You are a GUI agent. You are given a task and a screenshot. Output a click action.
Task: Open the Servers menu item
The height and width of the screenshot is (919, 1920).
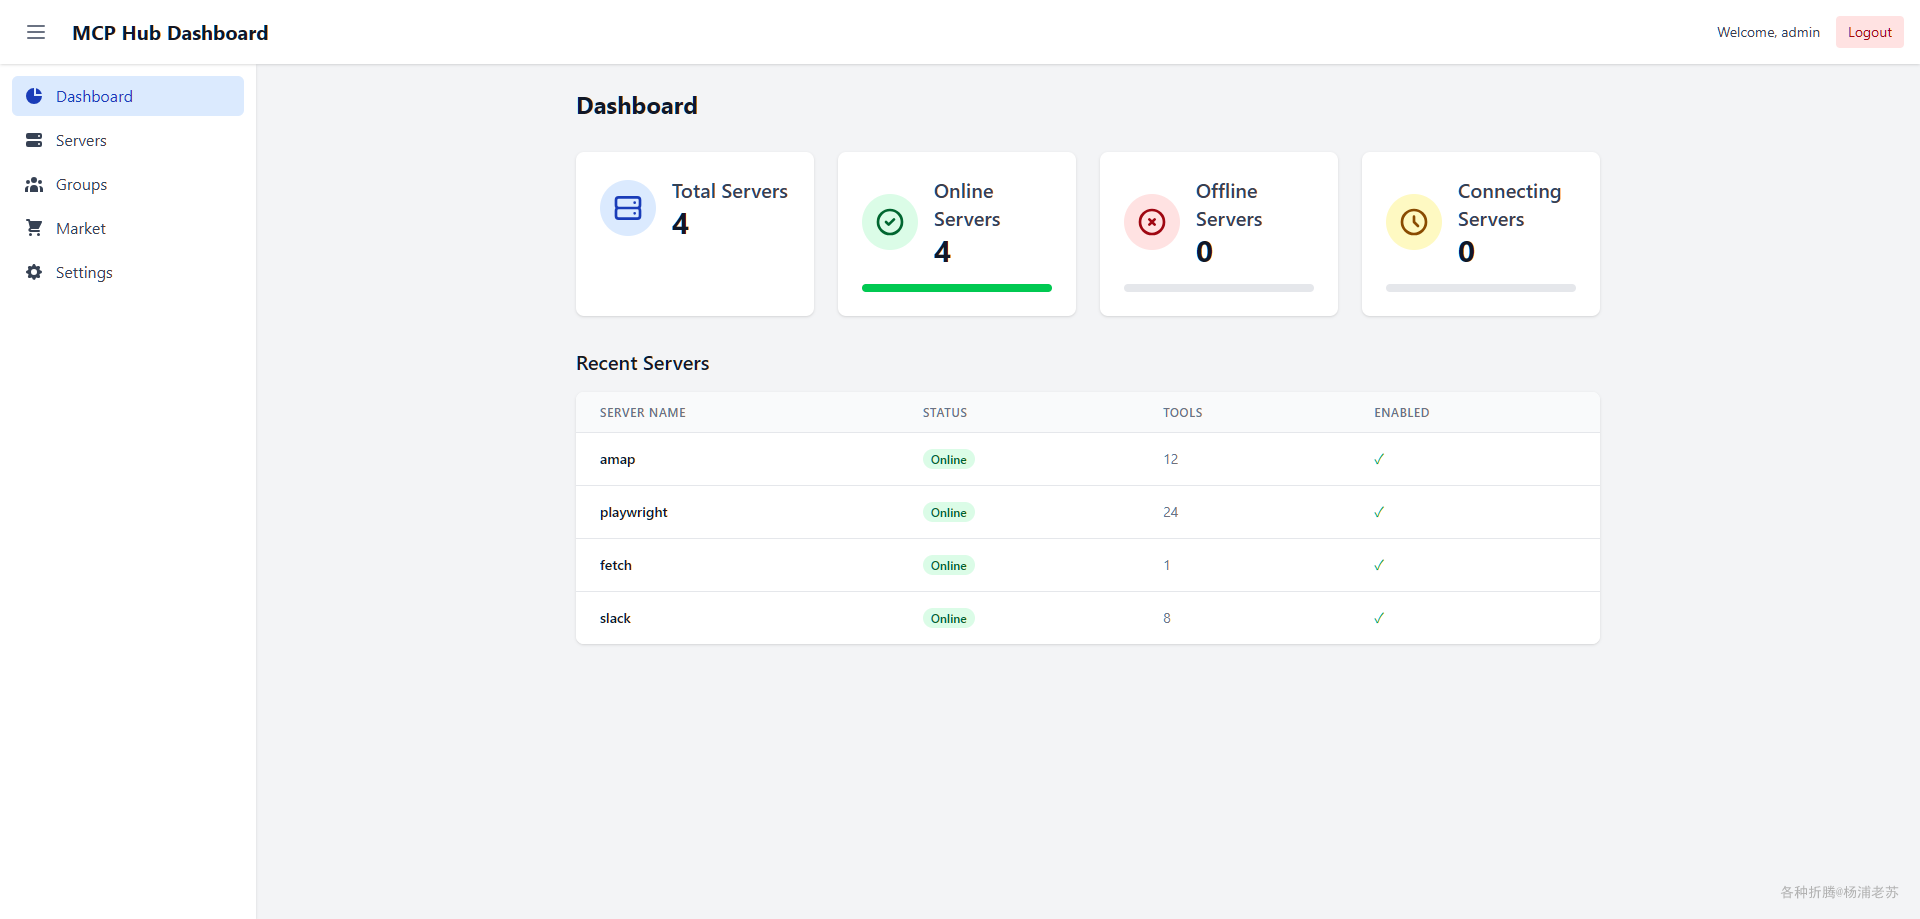pyautogui.click(x=81, y=140)
